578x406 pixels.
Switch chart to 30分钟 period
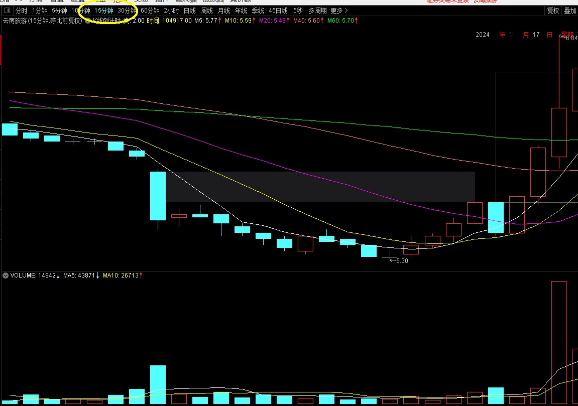point(126,11)
